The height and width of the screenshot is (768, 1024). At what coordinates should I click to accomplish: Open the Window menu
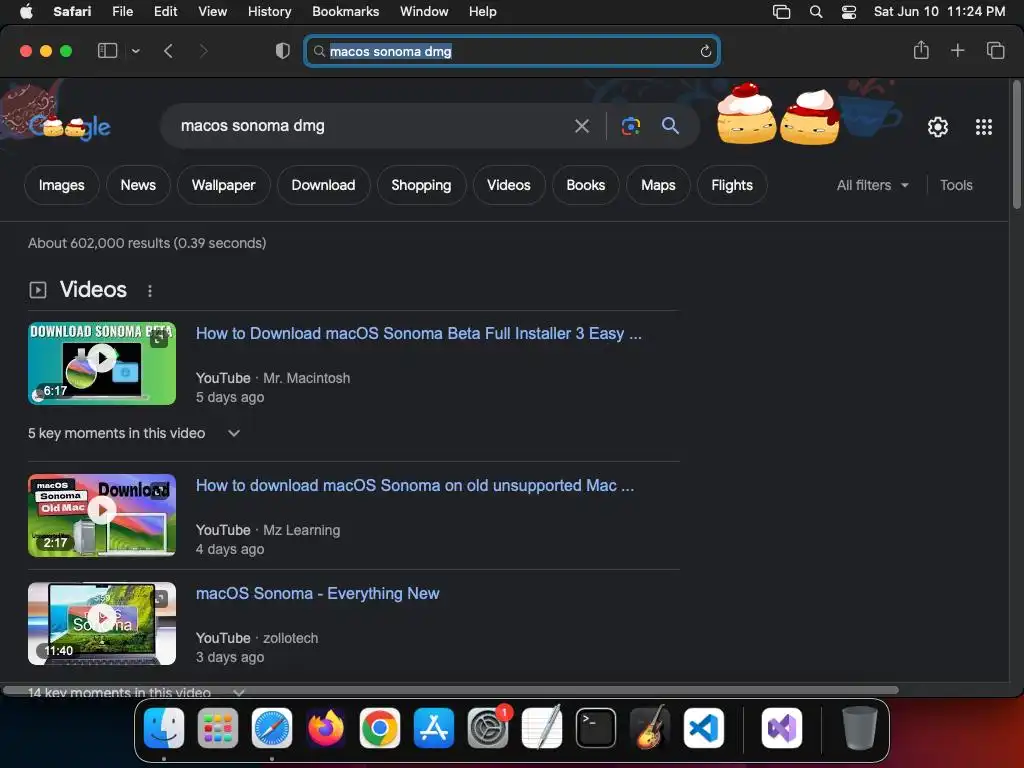(x=424, y=11)
